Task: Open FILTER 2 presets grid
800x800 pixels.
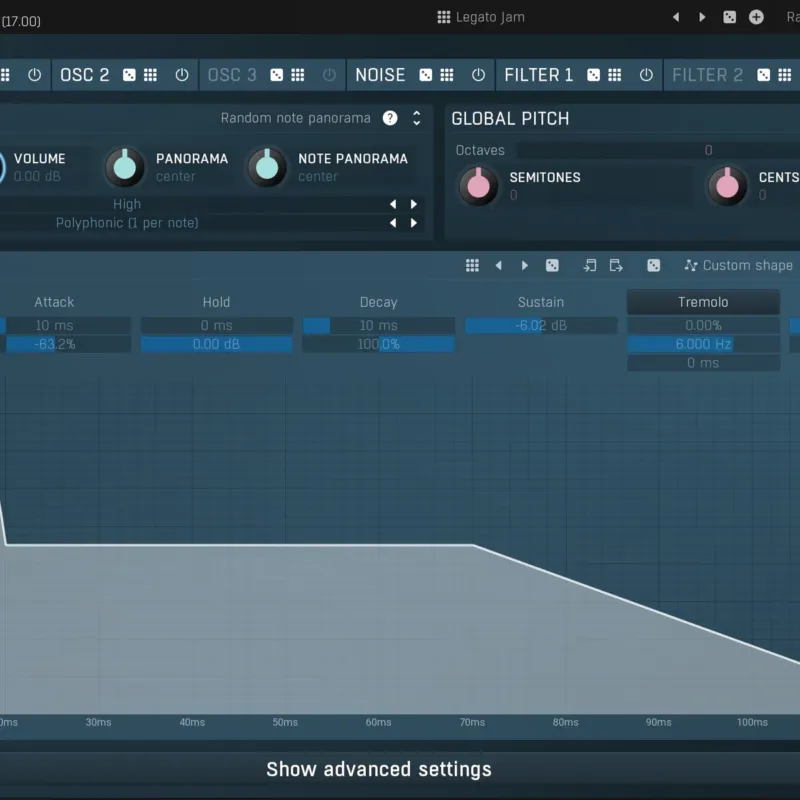Action: pyautogui.click(x=784, y=75)
